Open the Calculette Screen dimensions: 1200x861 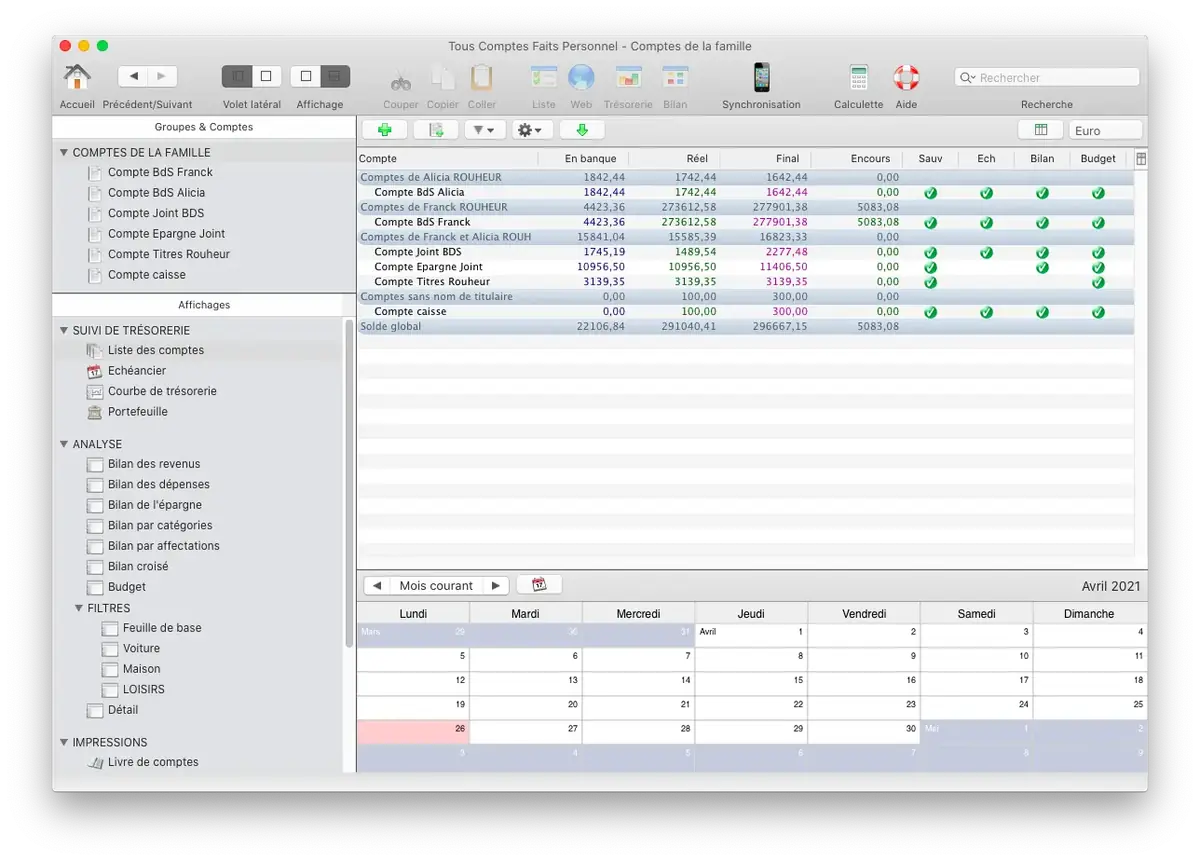point(858,78)
